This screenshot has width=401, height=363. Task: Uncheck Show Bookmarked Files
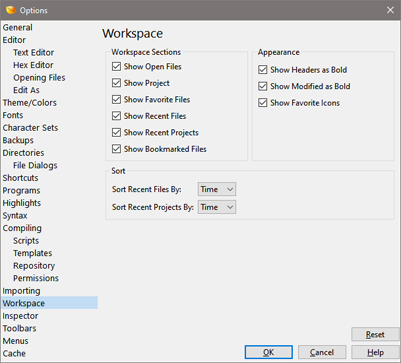tap(116, 149)
